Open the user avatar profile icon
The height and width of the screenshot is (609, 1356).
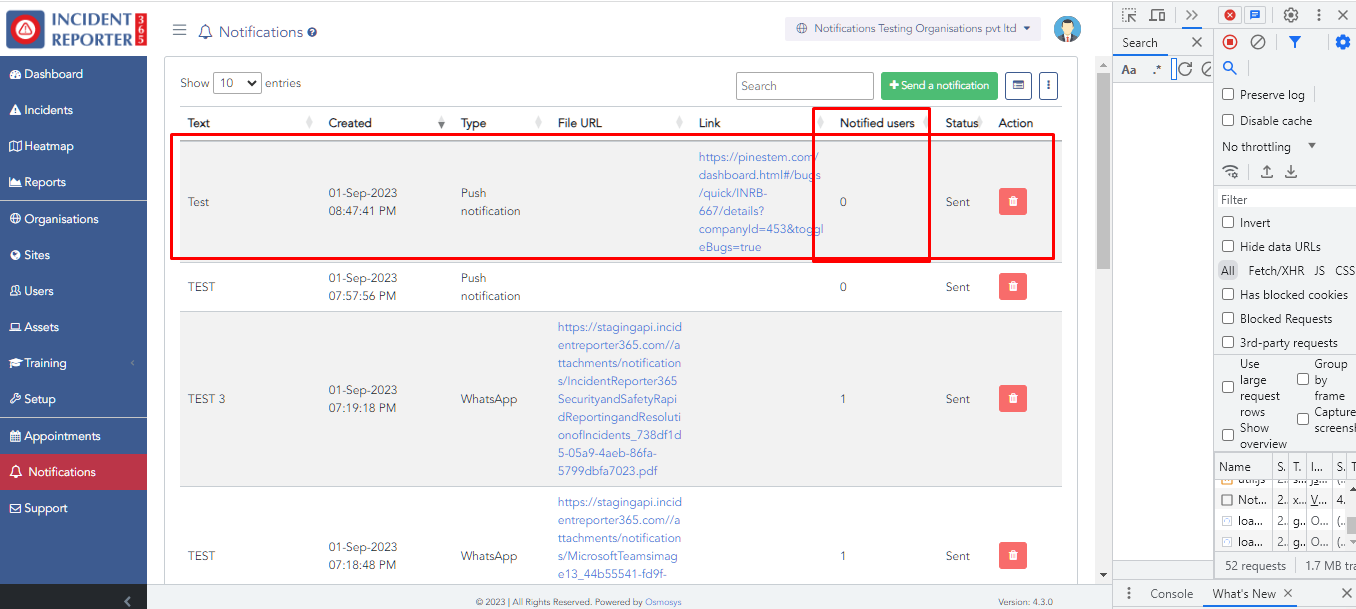[x=1067, y=29]
